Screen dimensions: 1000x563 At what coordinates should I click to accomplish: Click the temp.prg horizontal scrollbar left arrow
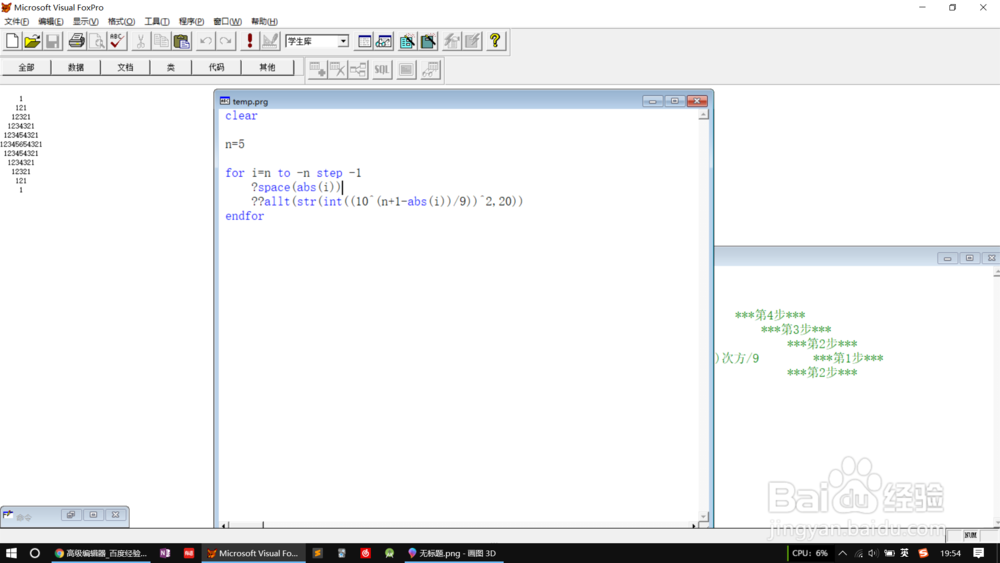click(224, 525)
